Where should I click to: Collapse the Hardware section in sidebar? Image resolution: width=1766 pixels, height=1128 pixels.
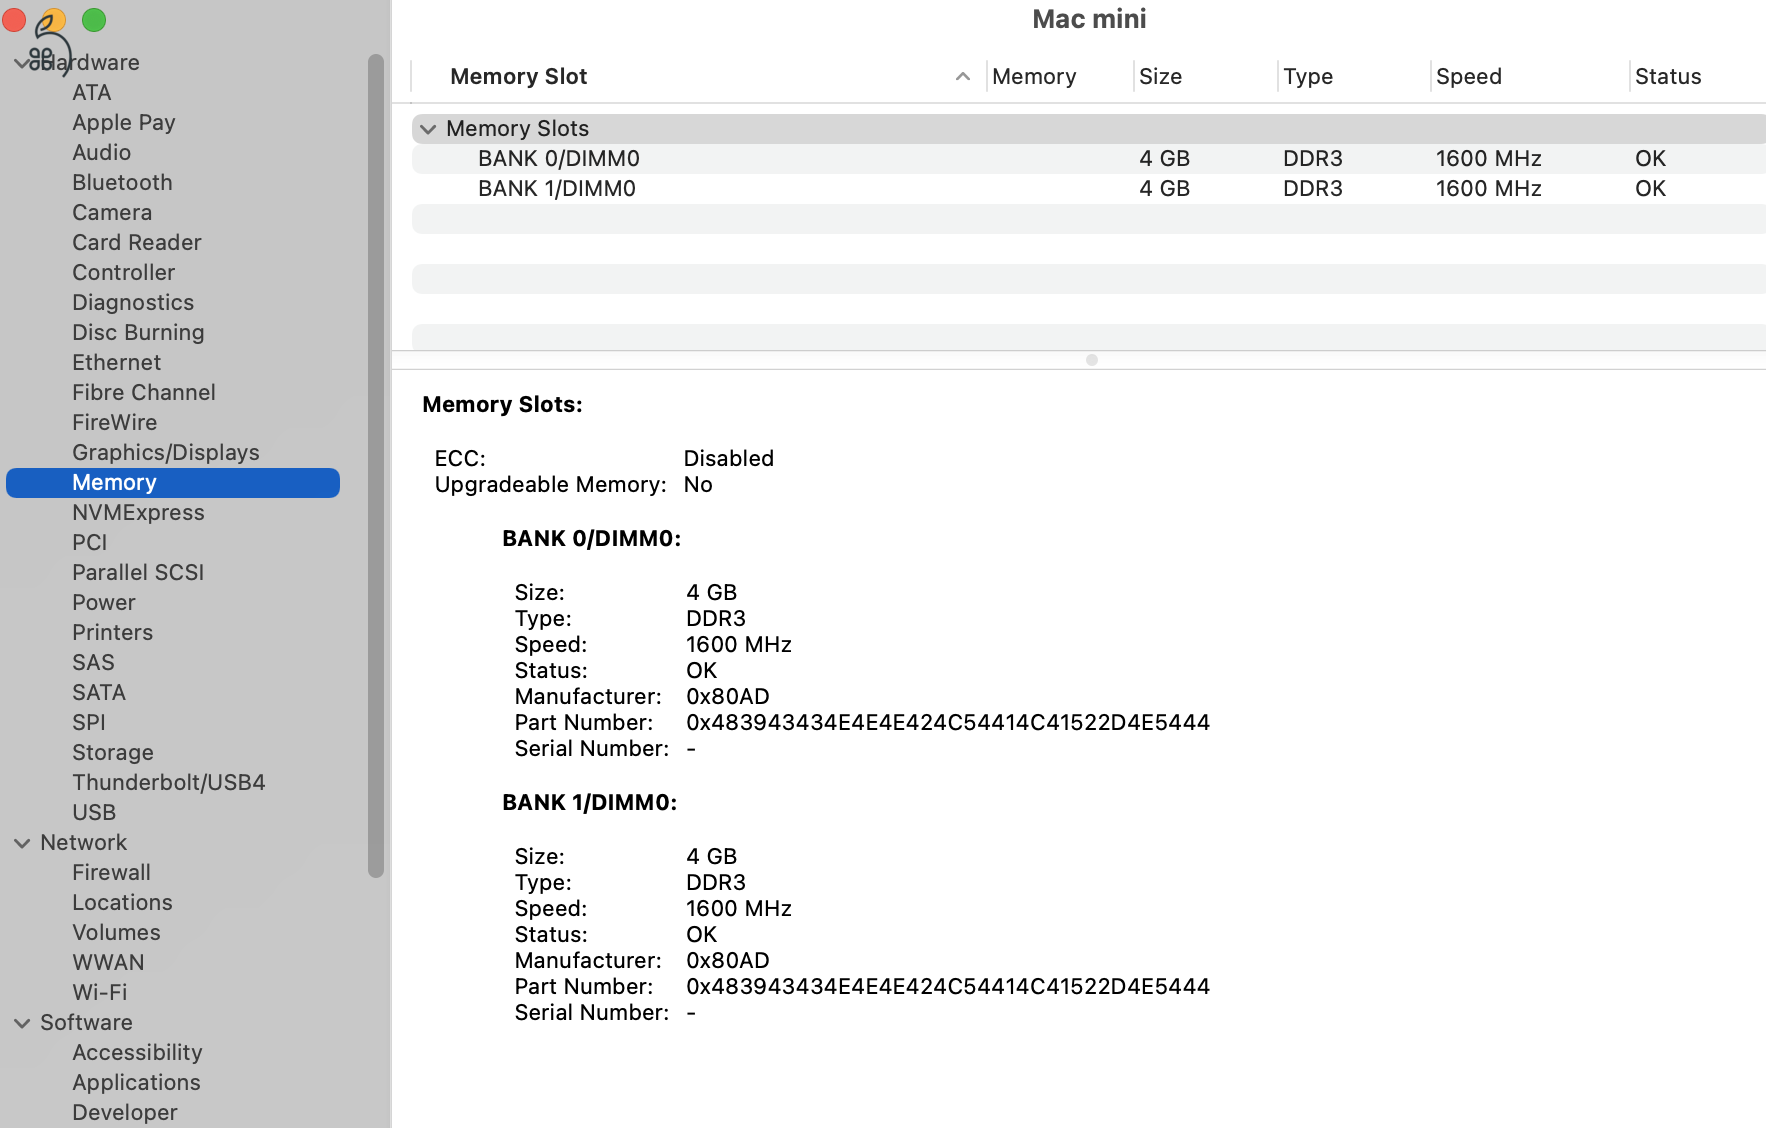22,63
